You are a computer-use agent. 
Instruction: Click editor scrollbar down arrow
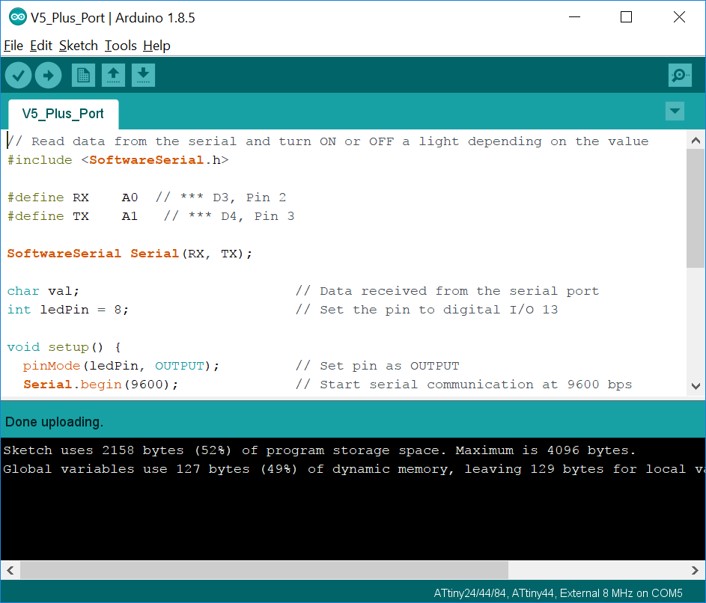pyautogui.click(x=696, y=386)
